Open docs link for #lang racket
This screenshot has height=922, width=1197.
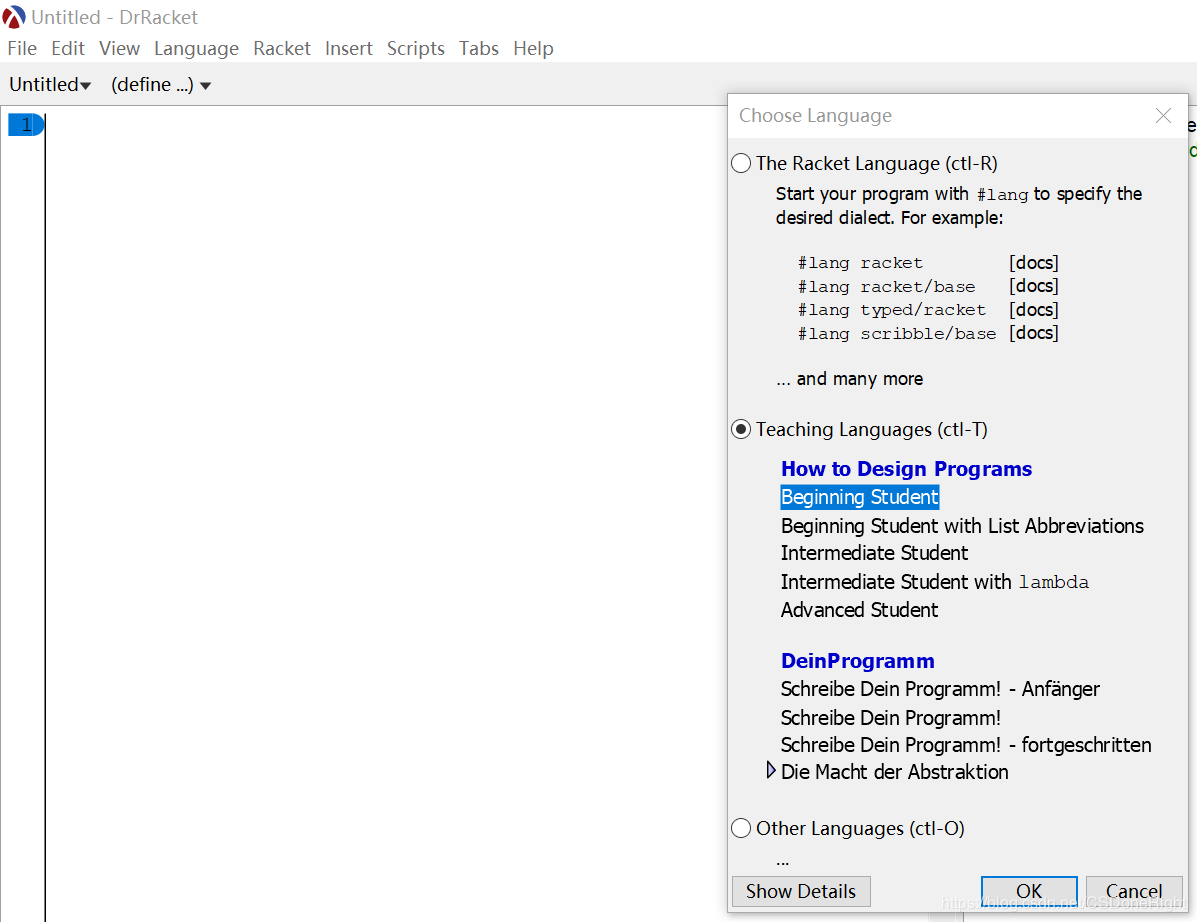1033,263
